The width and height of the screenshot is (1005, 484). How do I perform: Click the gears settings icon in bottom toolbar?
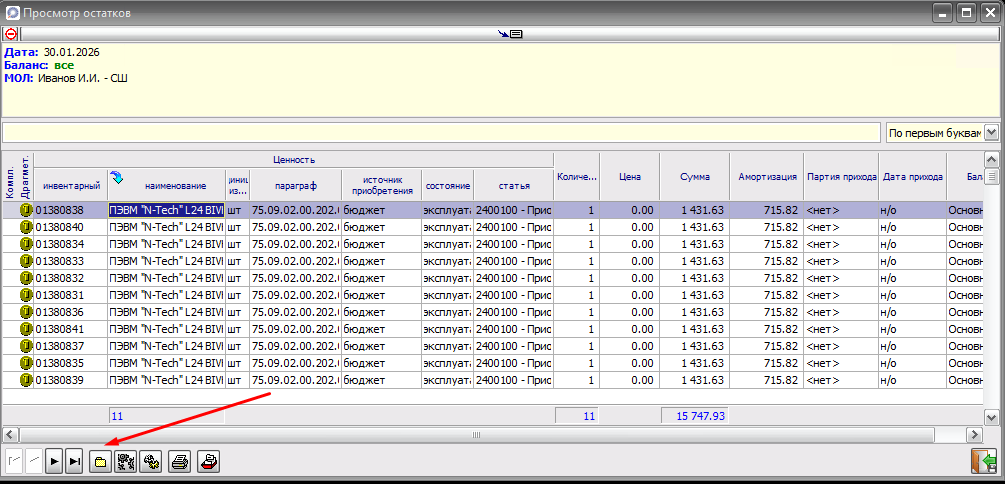tap(124, 462)
